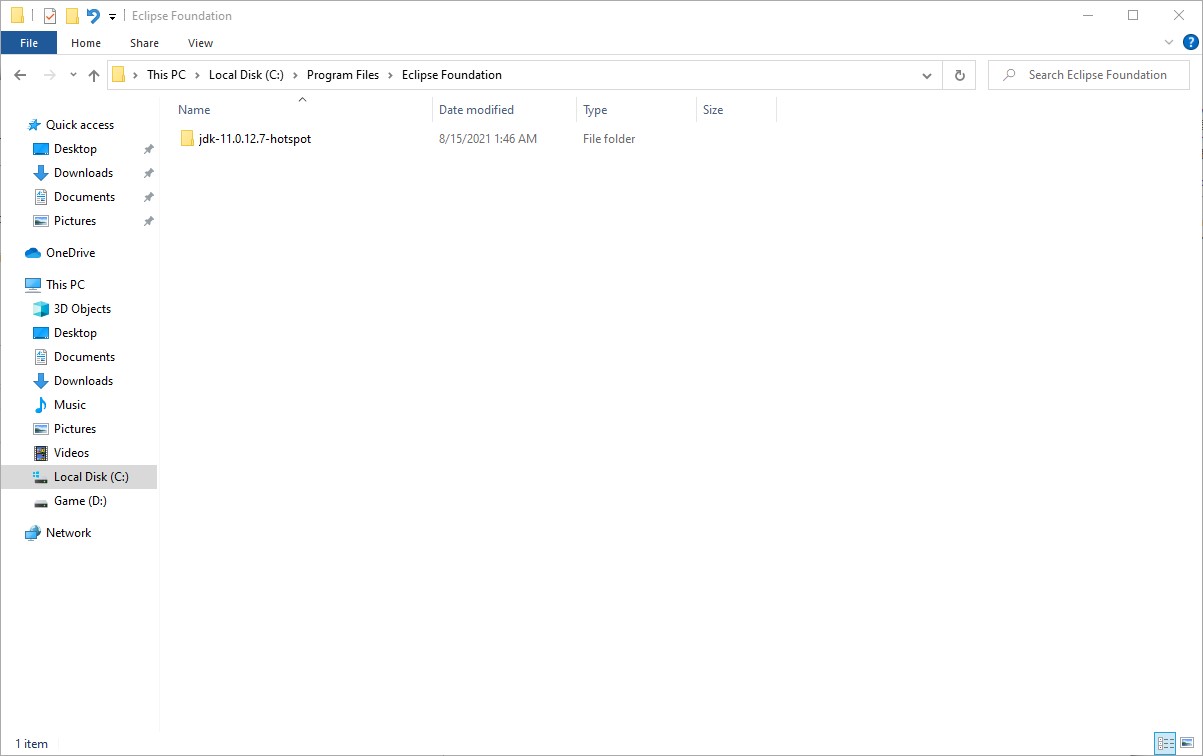This screenshot has width=1203, height=756.
Task: Expand the chevron before This PC breadcrumb
Action: pyautogui.click(x=136, y=75)
